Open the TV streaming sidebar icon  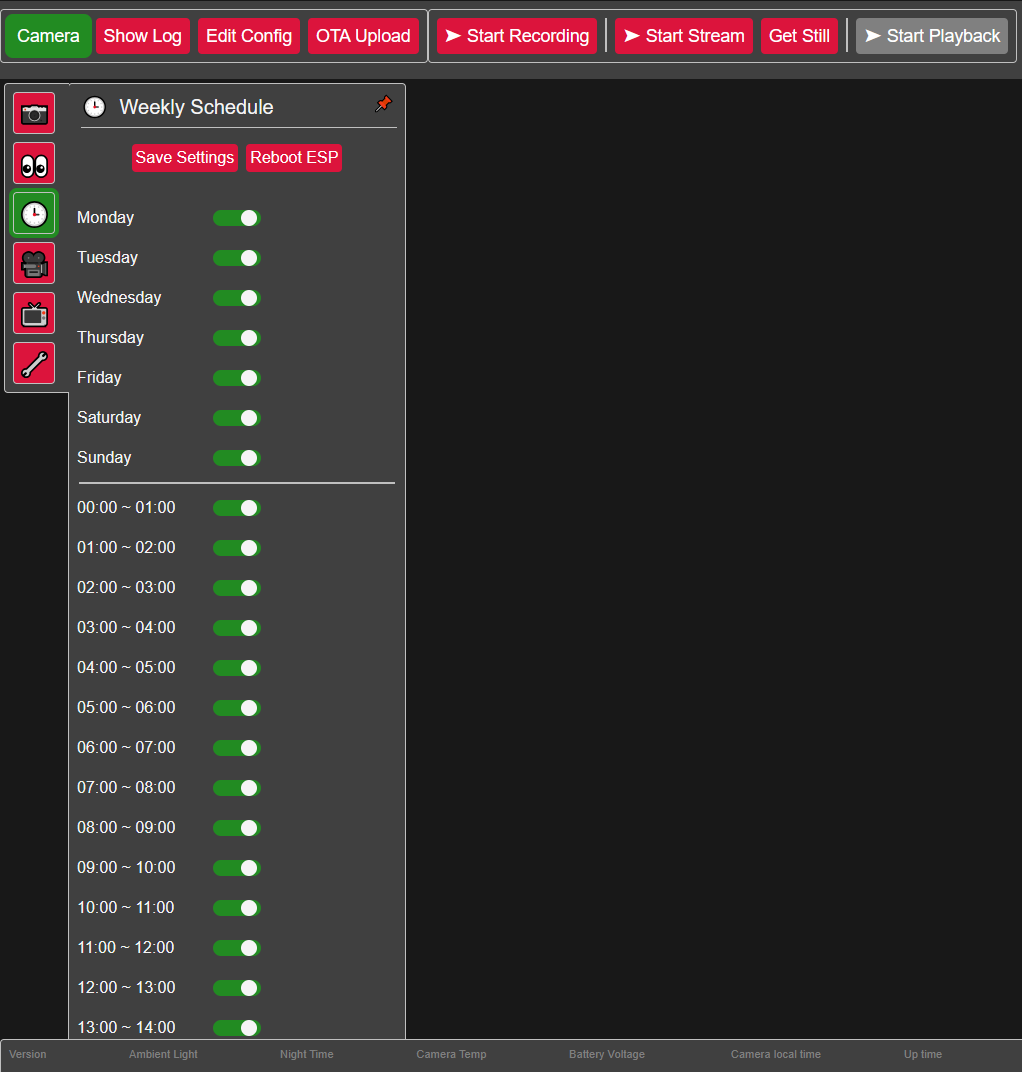coord(34,313)
